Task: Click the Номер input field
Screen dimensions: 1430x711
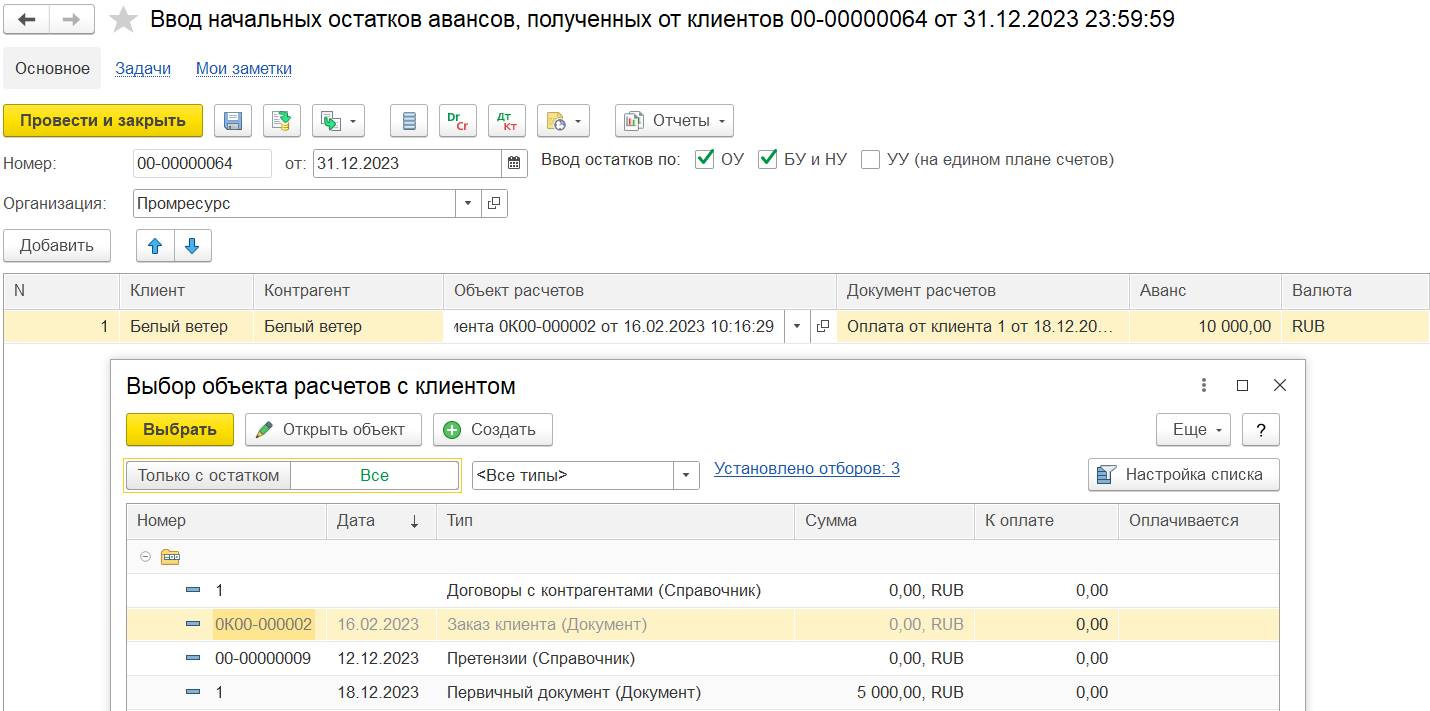Action: [201, 163]
